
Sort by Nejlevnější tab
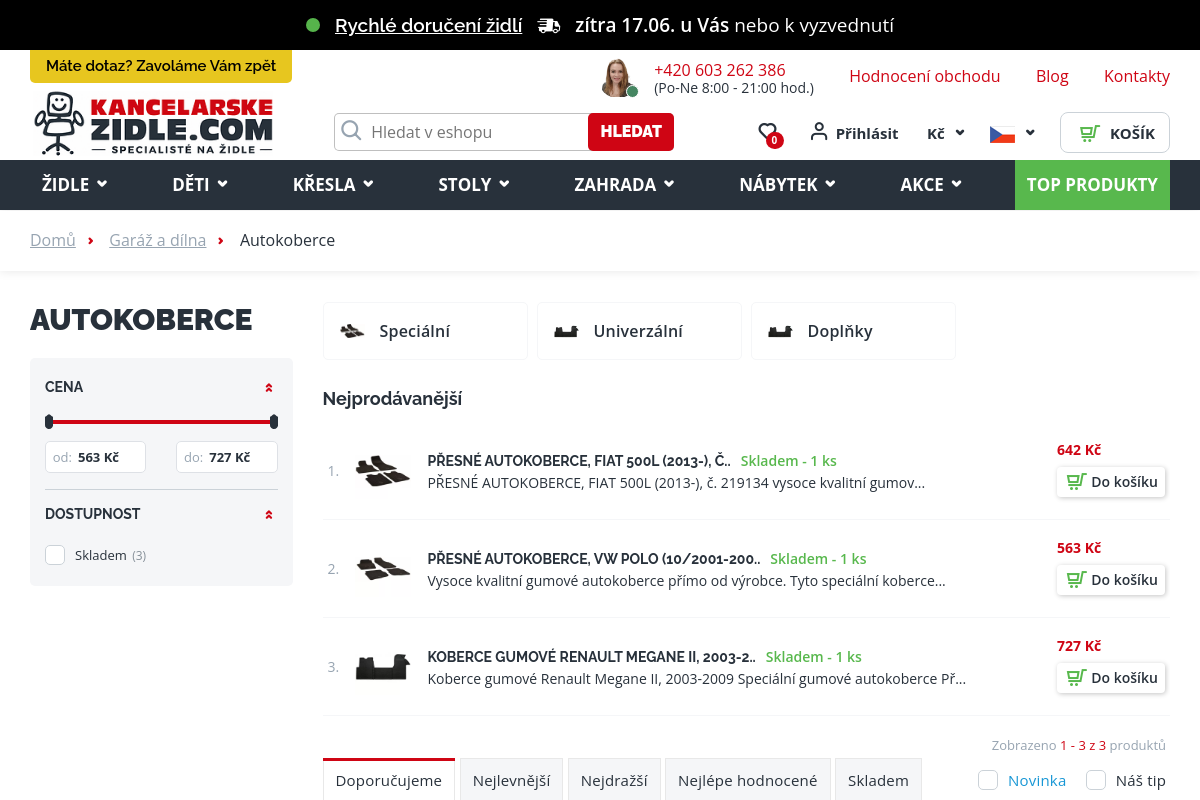pos(512,780)
